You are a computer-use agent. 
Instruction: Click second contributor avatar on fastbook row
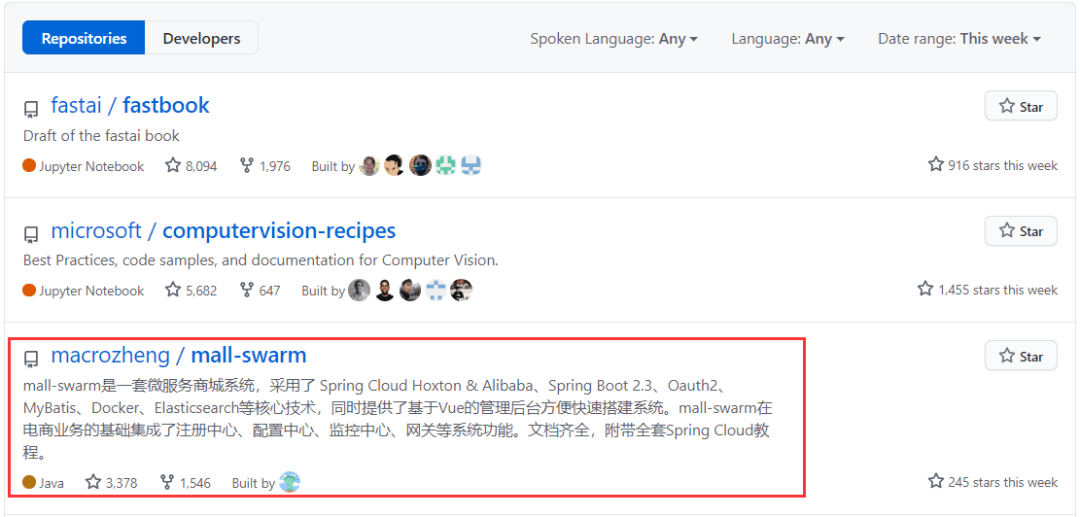[x=395, y=165]
